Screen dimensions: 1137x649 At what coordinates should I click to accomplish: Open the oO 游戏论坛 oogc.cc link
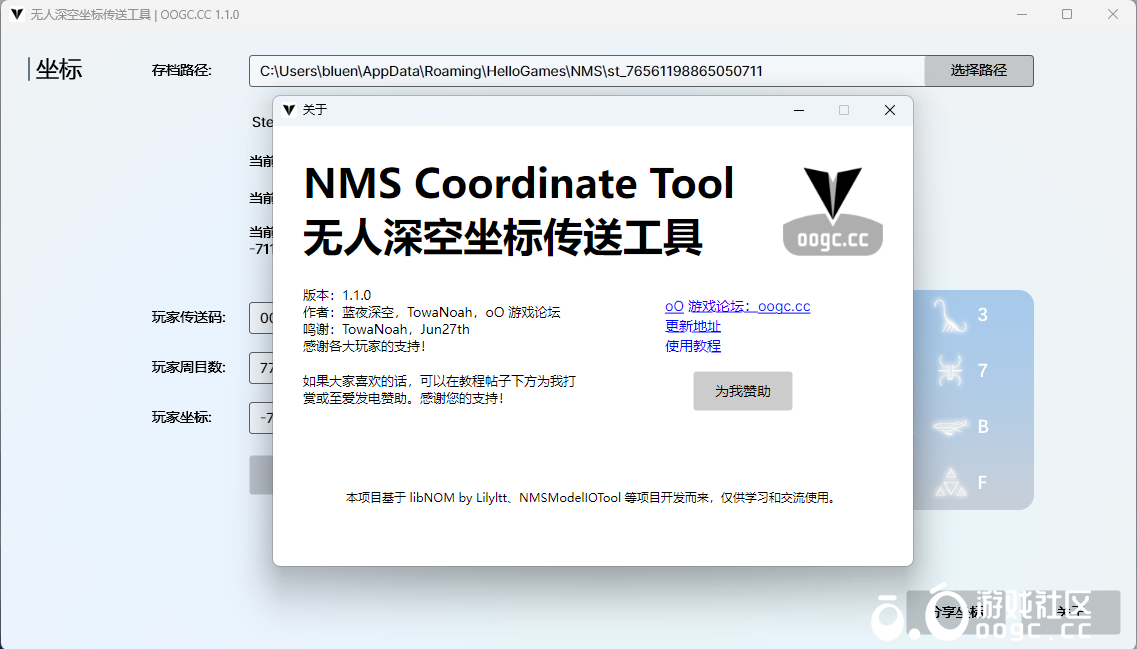click(737, 307)
